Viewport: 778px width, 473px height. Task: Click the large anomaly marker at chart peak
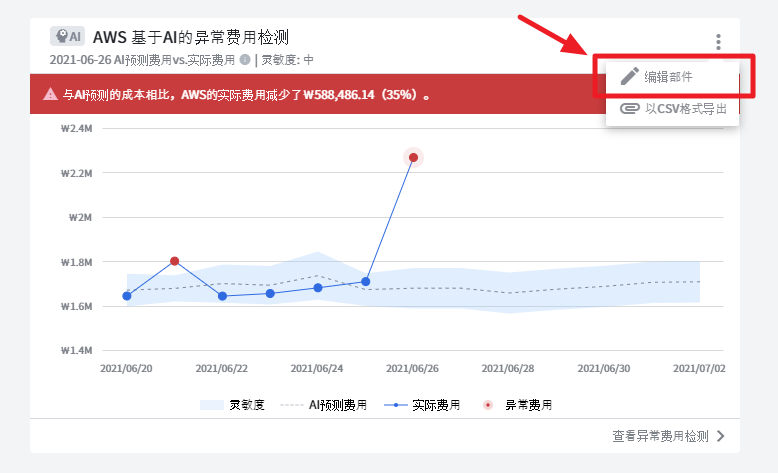[x=413, y=157]
